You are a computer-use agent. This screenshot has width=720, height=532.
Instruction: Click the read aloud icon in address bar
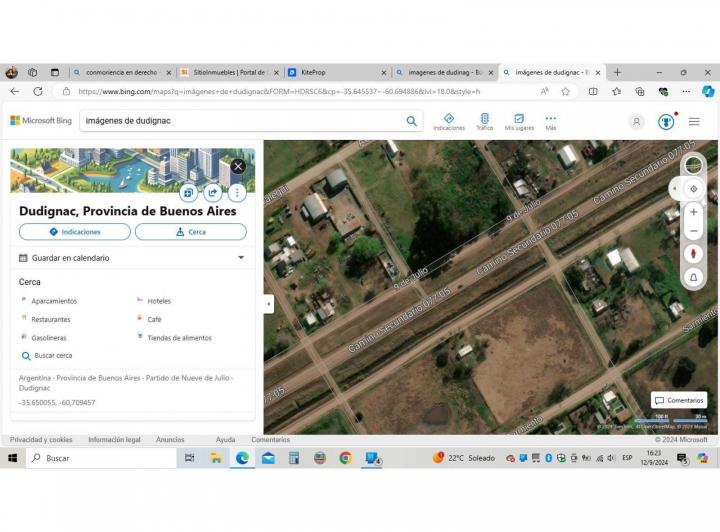pyautogui.click(x=545, y=91)
